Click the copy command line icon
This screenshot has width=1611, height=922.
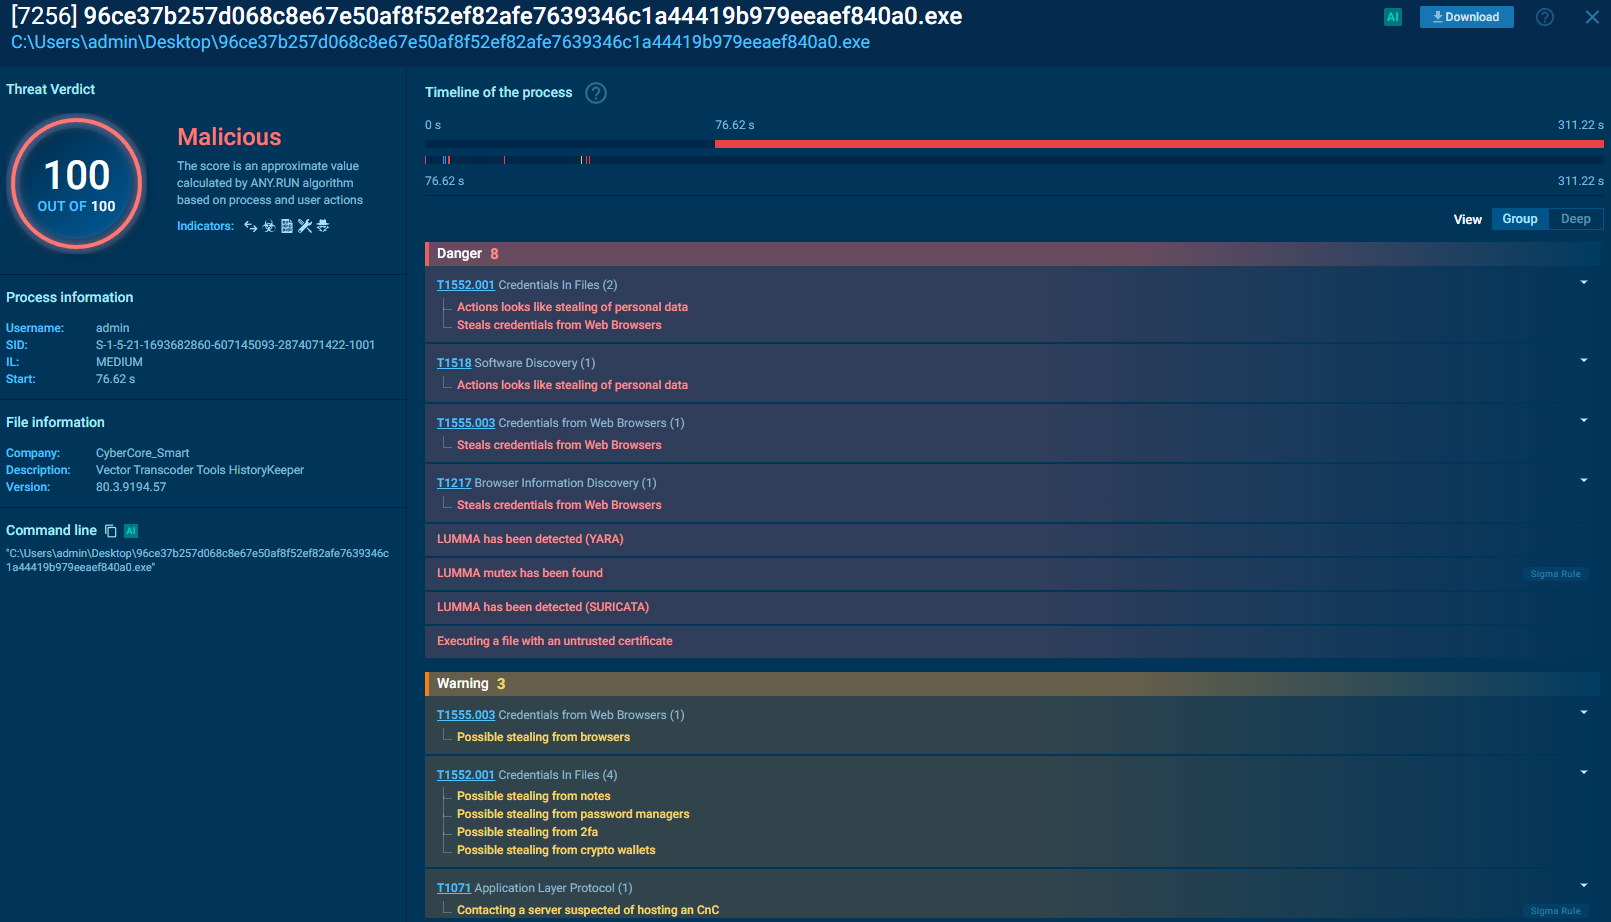111,531
